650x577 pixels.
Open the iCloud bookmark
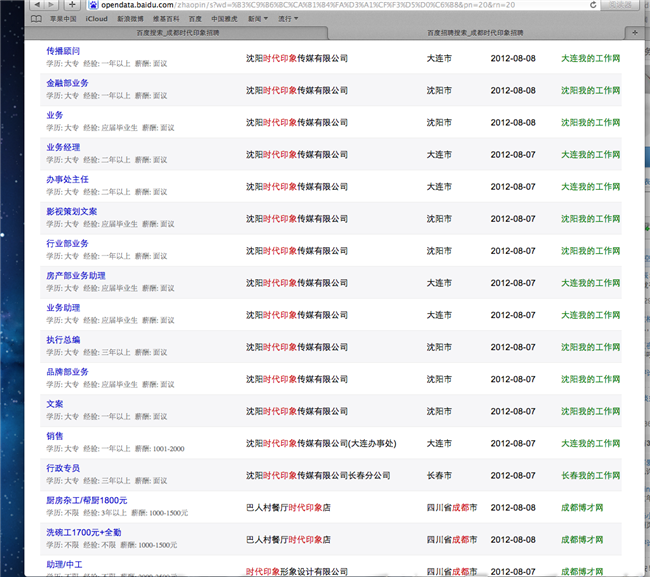click(97, 19)
